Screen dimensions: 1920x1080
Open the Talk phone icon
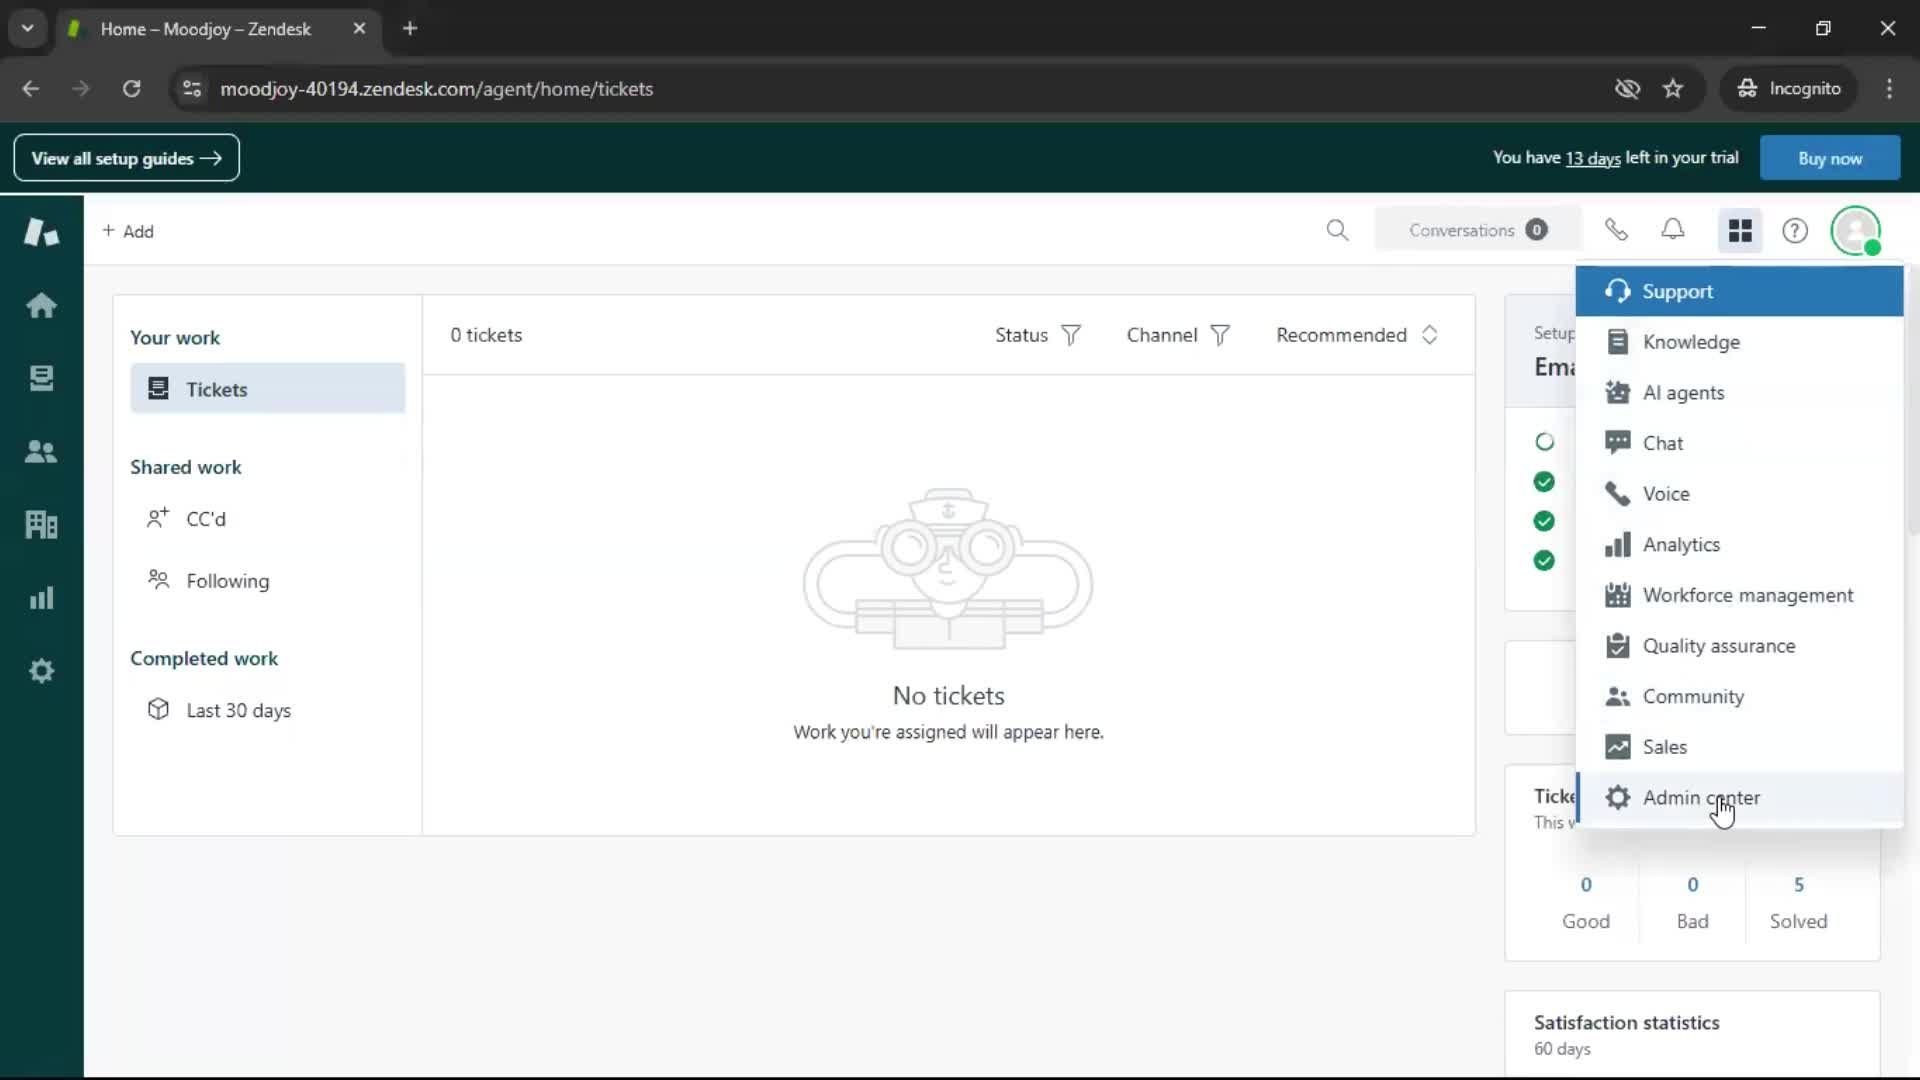point(1616,231)
